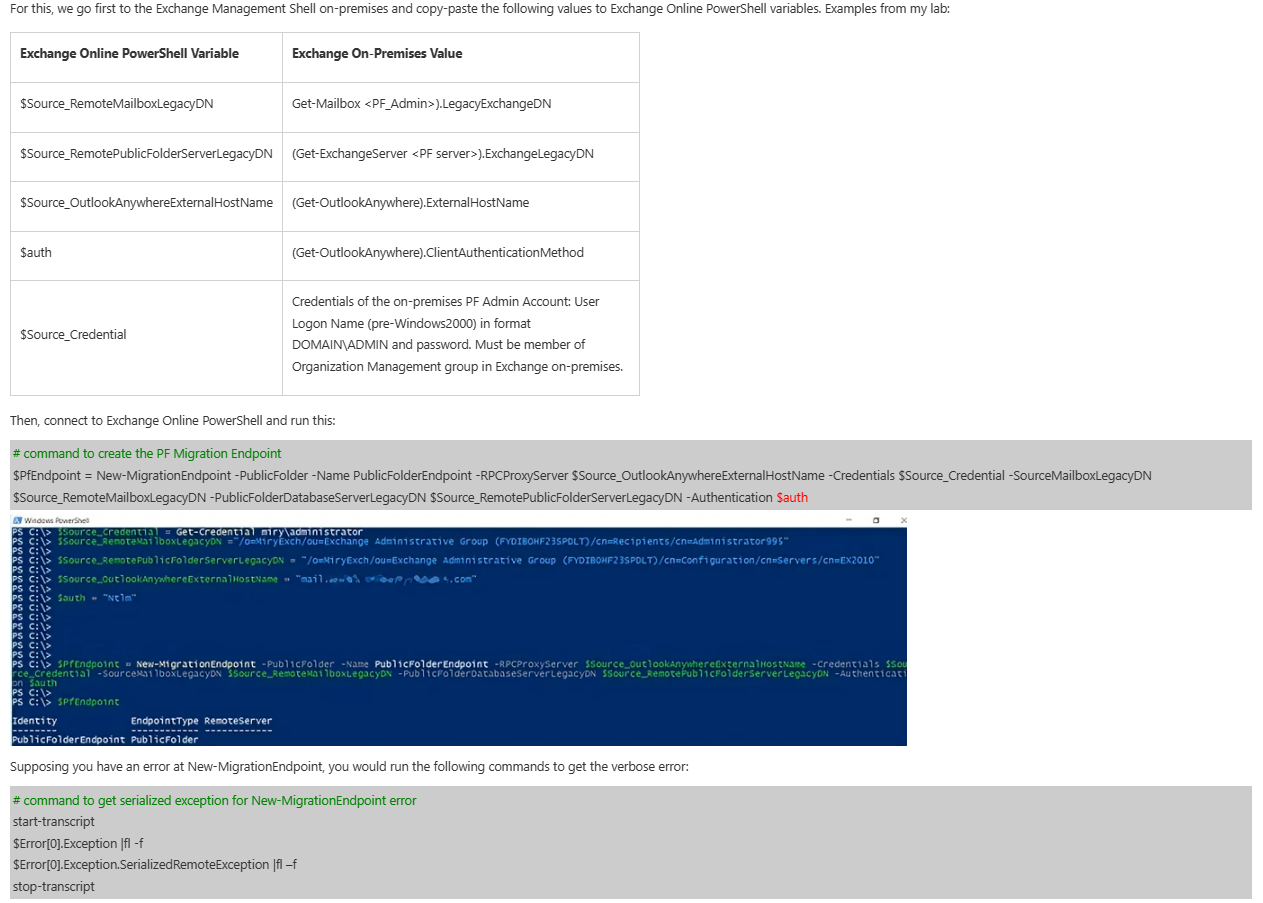Click the $Source_OutlookAnywhereExternalHostName variable cell
Viewport: 1263px width, 903px height.
[142, 202]
